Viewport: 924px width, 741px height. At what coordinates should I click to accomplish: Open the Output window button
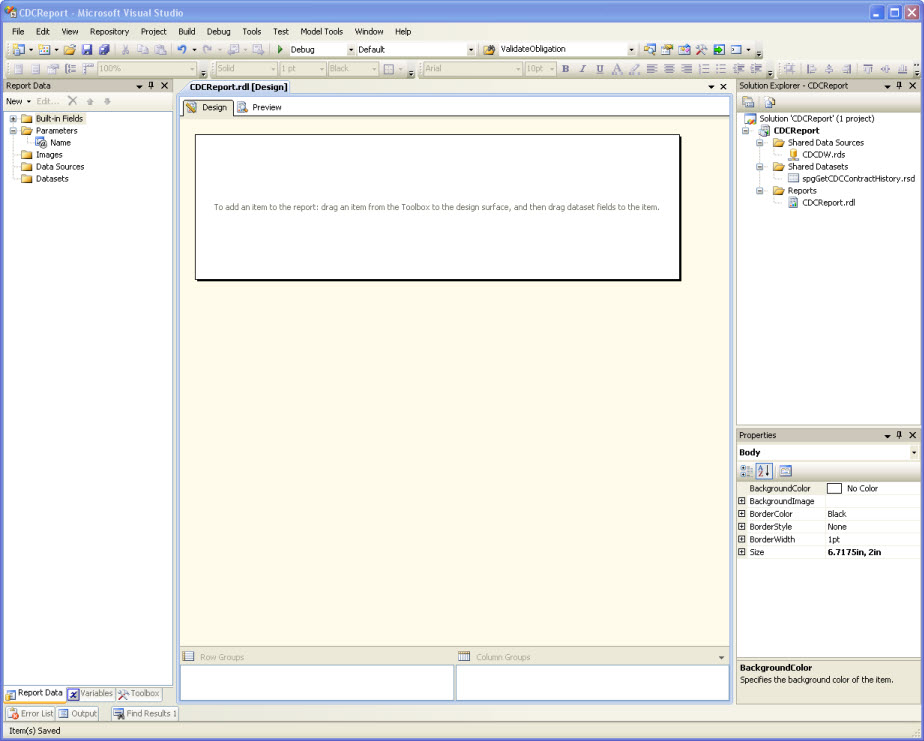click(78, 713)
